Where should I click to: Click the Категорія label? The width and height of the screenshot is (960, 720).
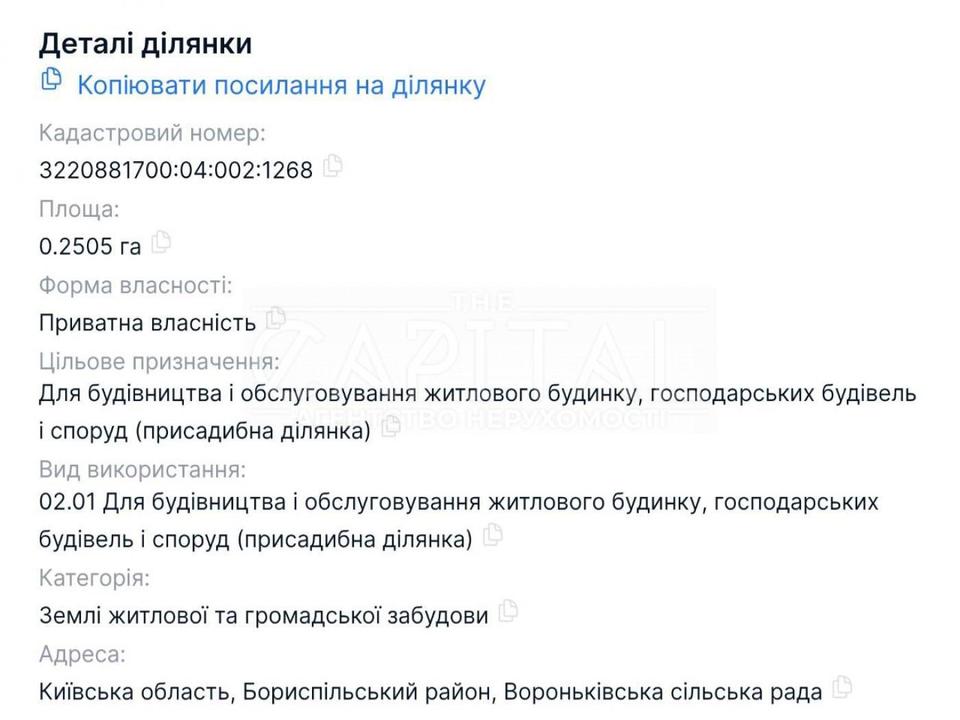tap(94, 578)
